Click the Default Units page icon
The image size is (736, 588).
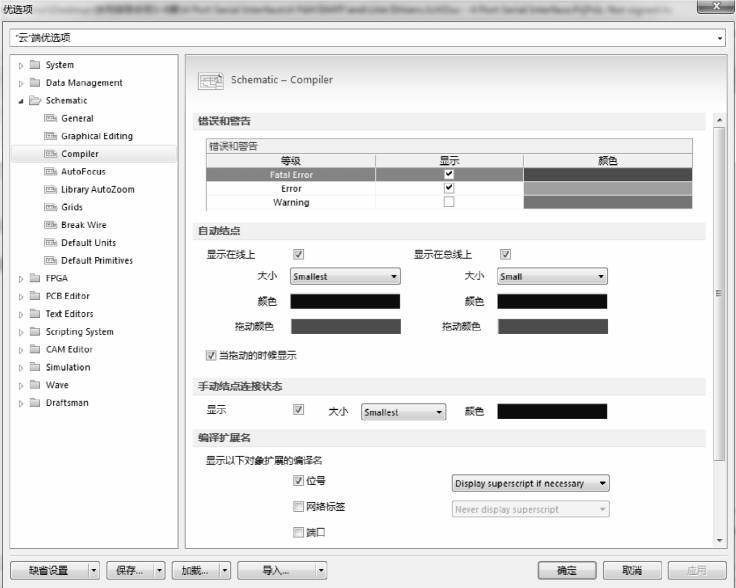point(50,243)
